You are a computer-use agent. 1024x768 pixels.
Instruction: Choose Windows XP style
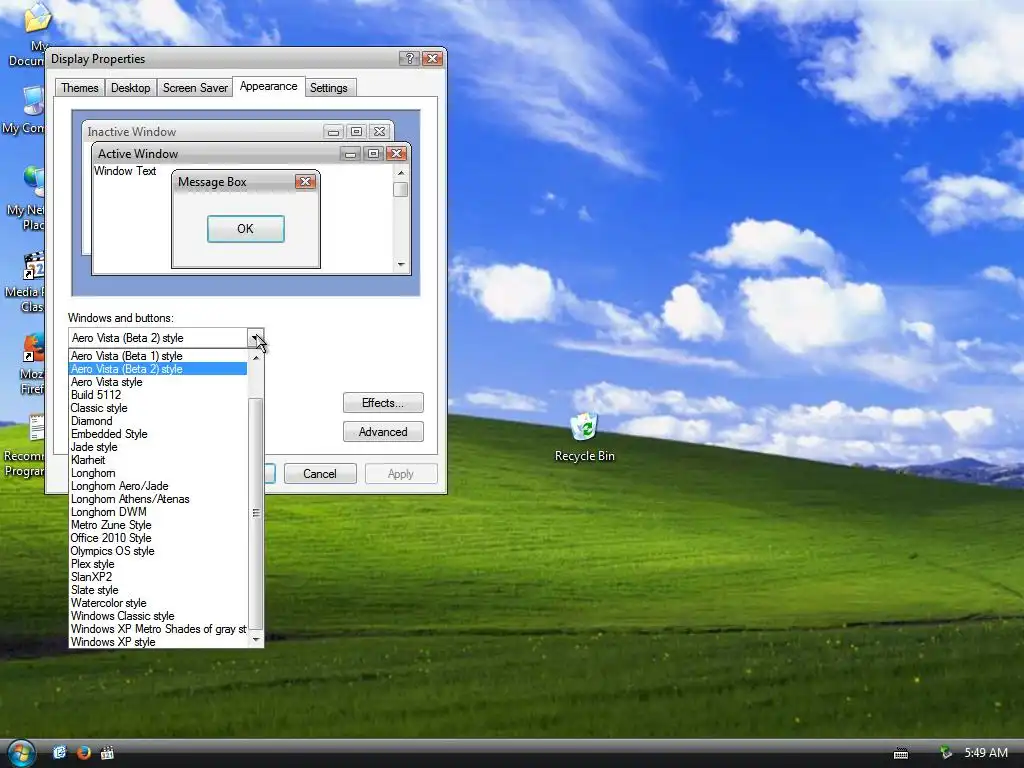[x=158, y=642]
